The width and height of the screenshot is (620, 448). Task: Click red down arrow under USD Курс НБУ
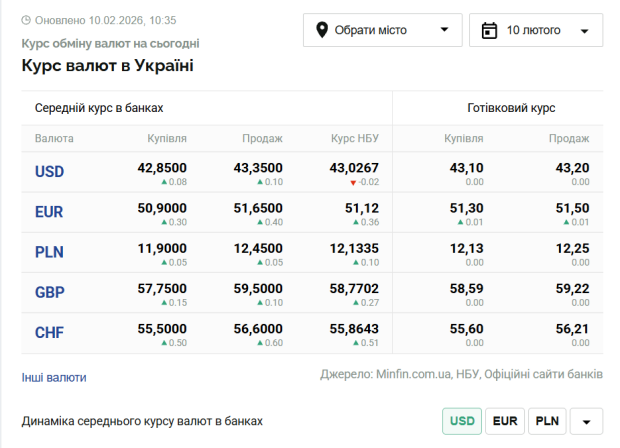pyautogui.click(x=353, y=183)
